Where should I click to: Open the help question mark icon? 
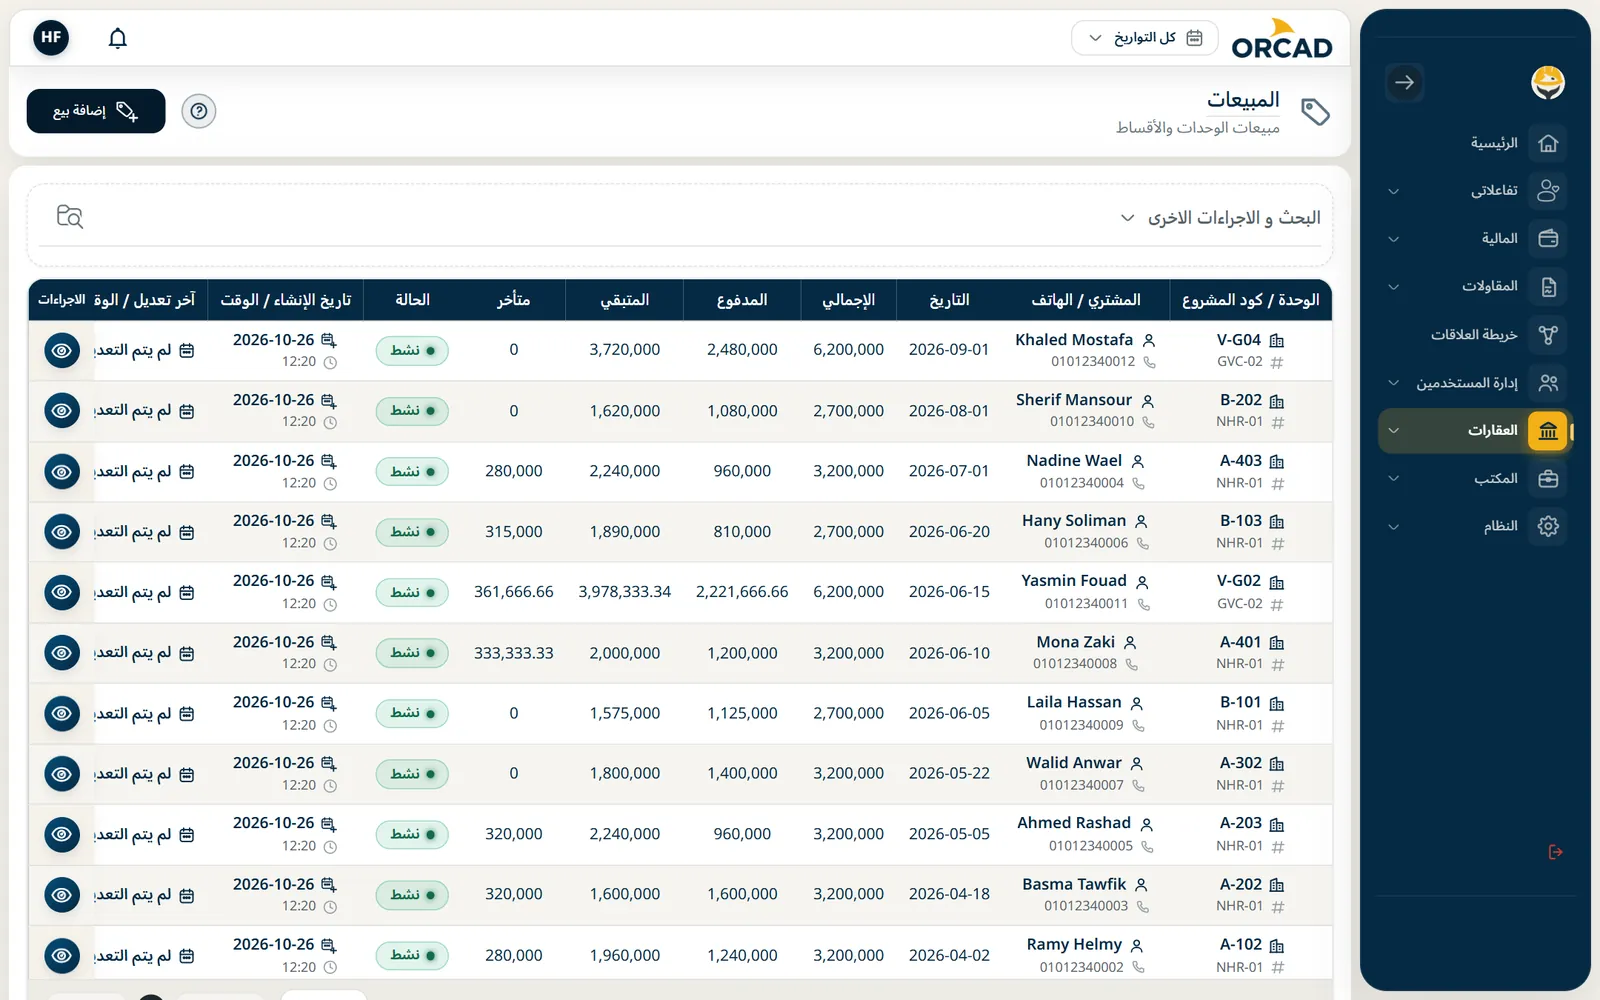pos(199,111)
